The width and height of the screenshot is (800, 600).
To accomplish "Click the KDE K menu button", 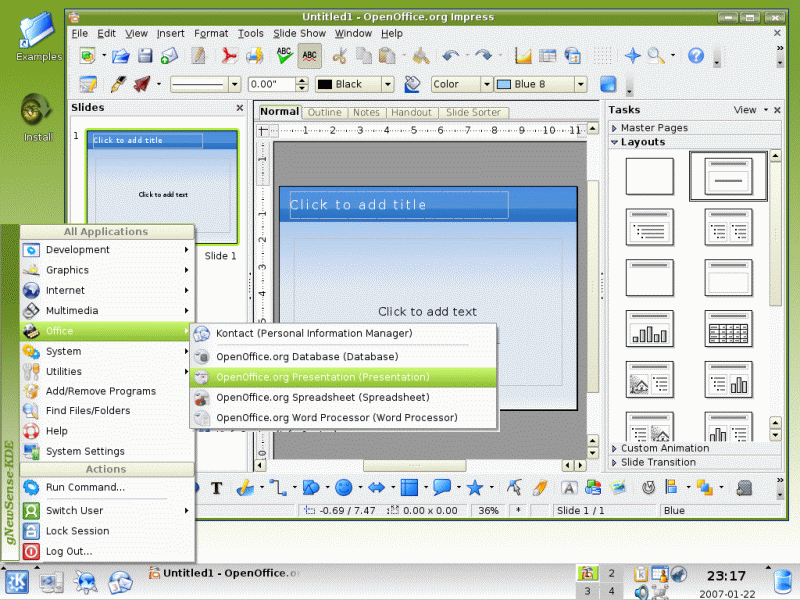I will (x=17, y=583).
